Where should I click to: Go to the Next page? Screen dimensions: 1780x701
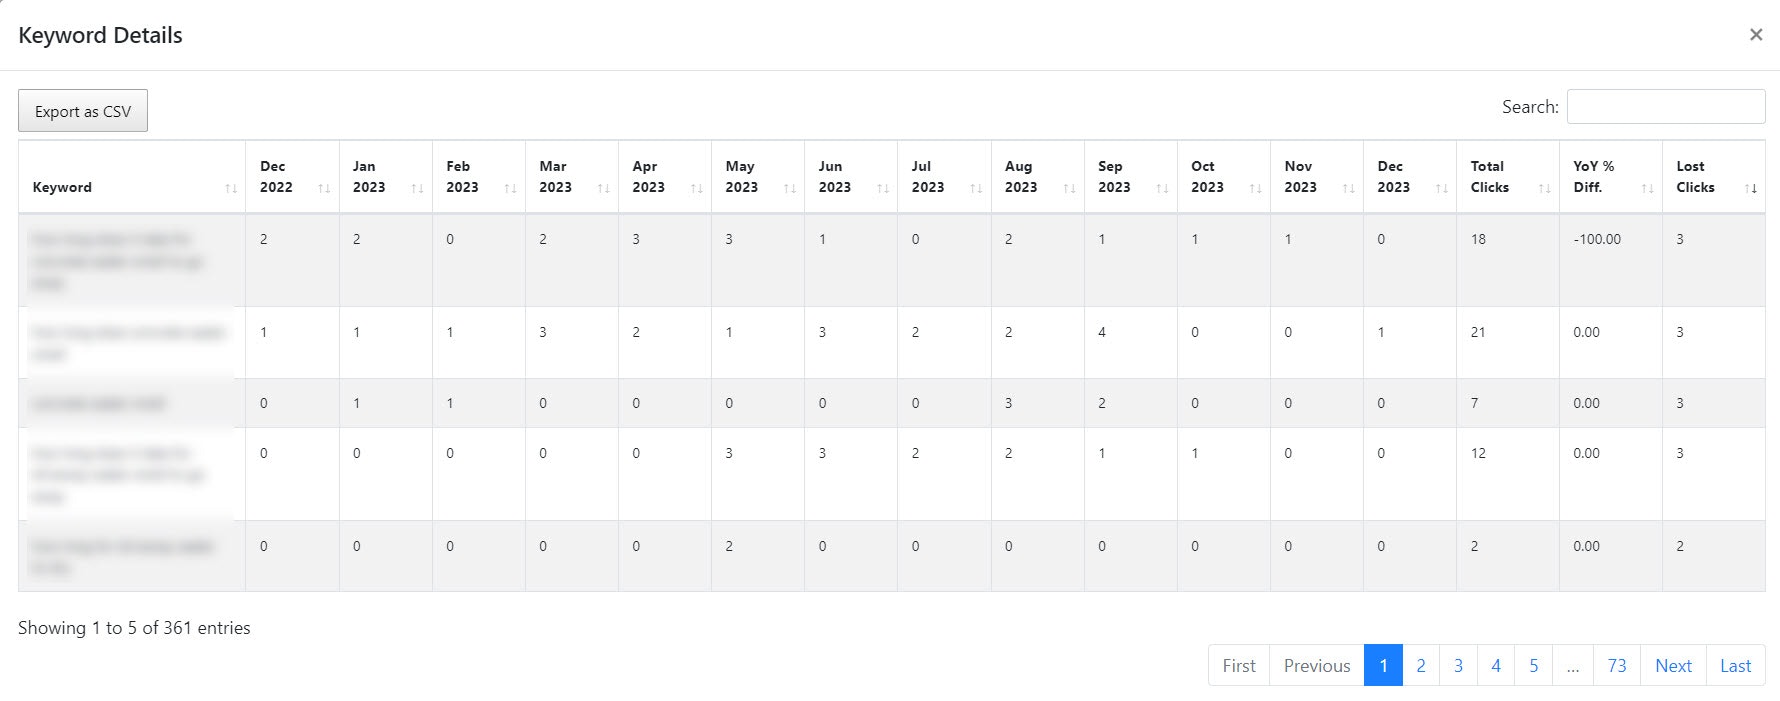pyautogui.click(x=1673, y=666)
